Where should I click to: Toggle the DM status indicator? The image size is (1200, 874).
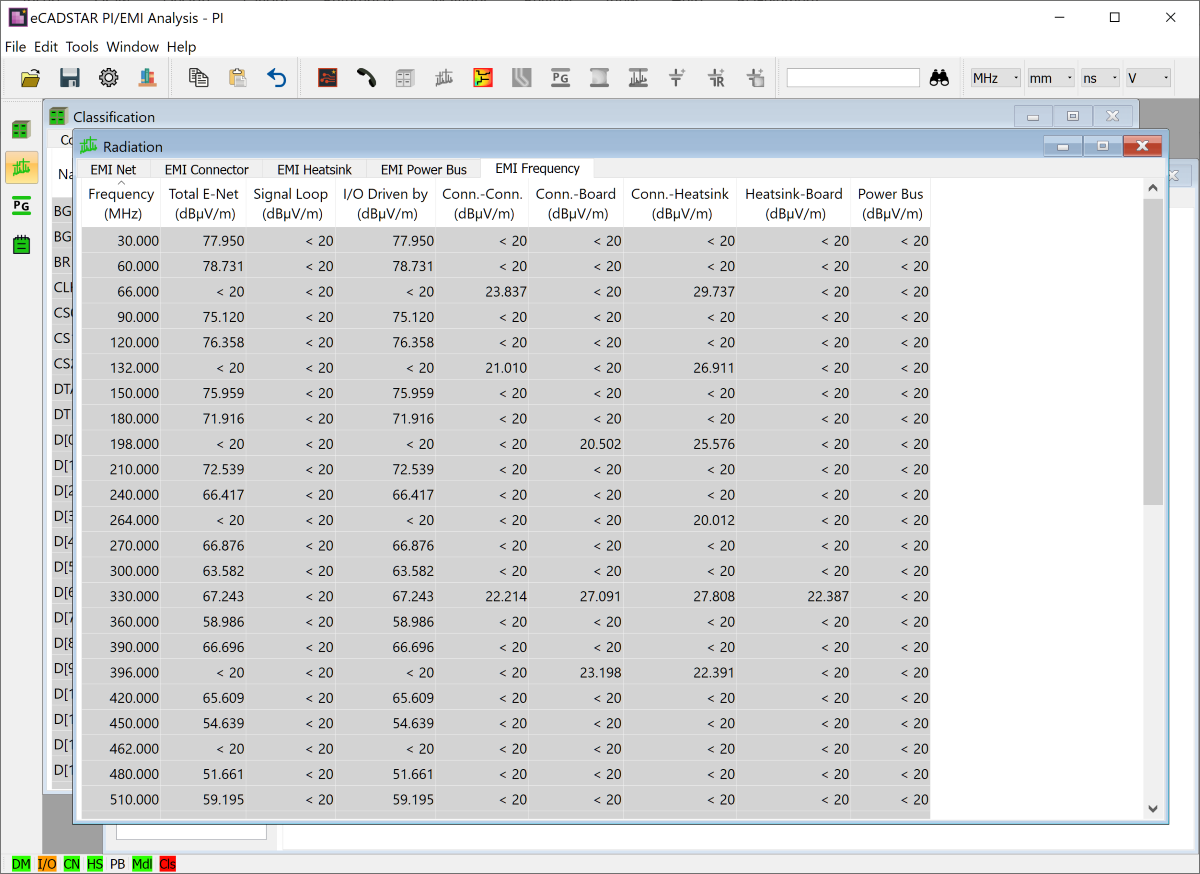(21, 864)
